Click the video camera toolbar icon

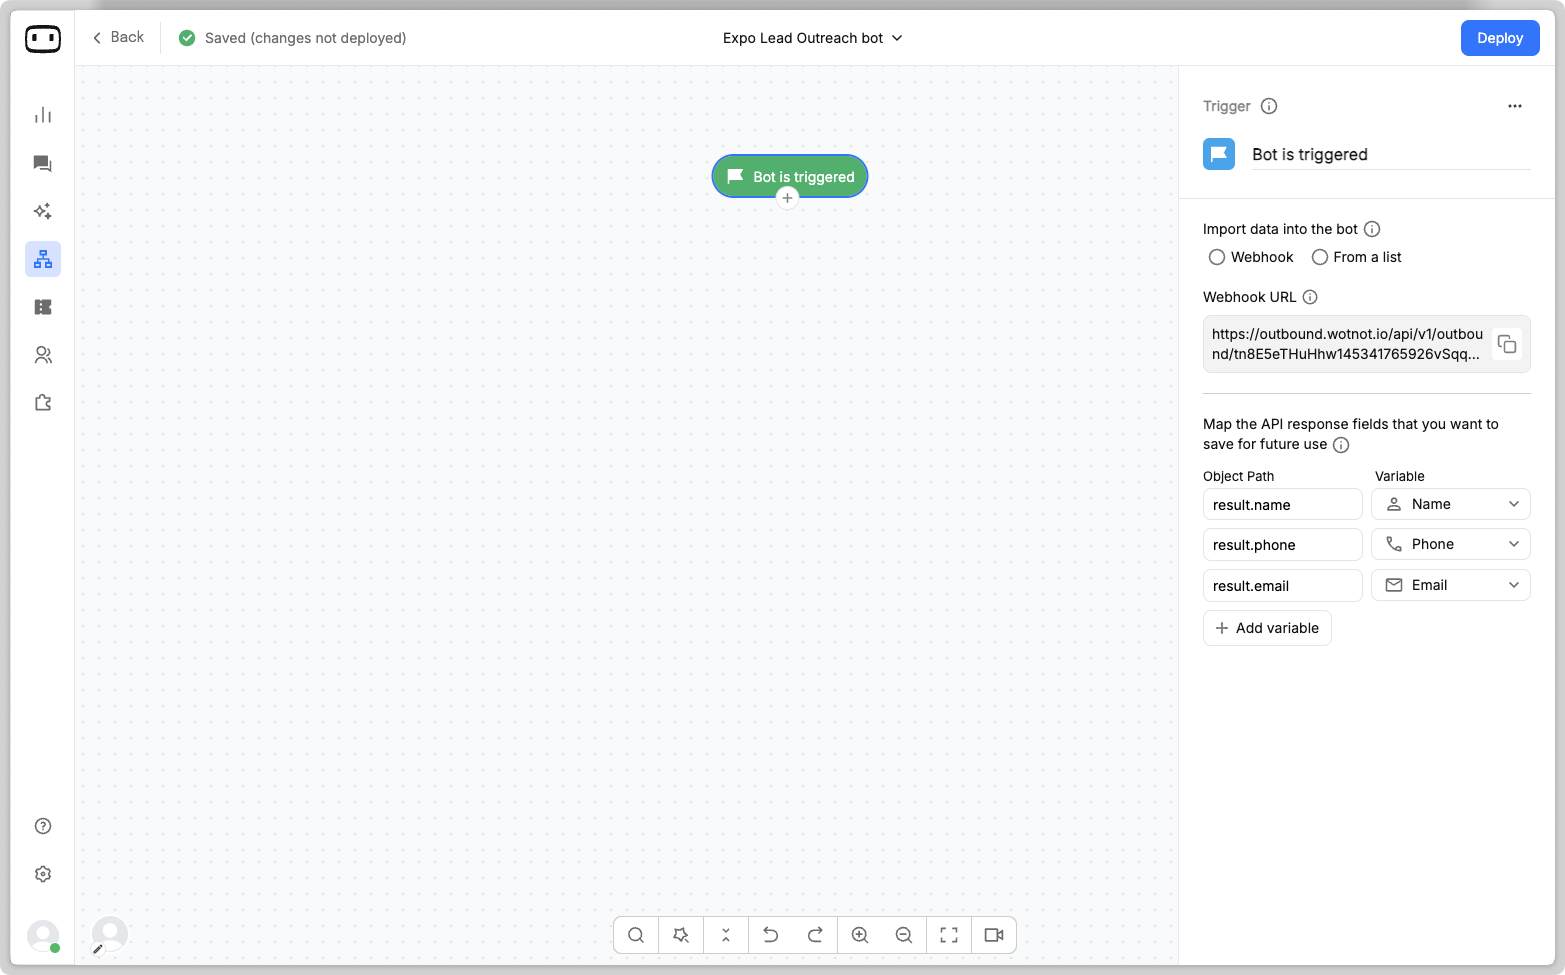pyautogui.click(x=993, y=935)
